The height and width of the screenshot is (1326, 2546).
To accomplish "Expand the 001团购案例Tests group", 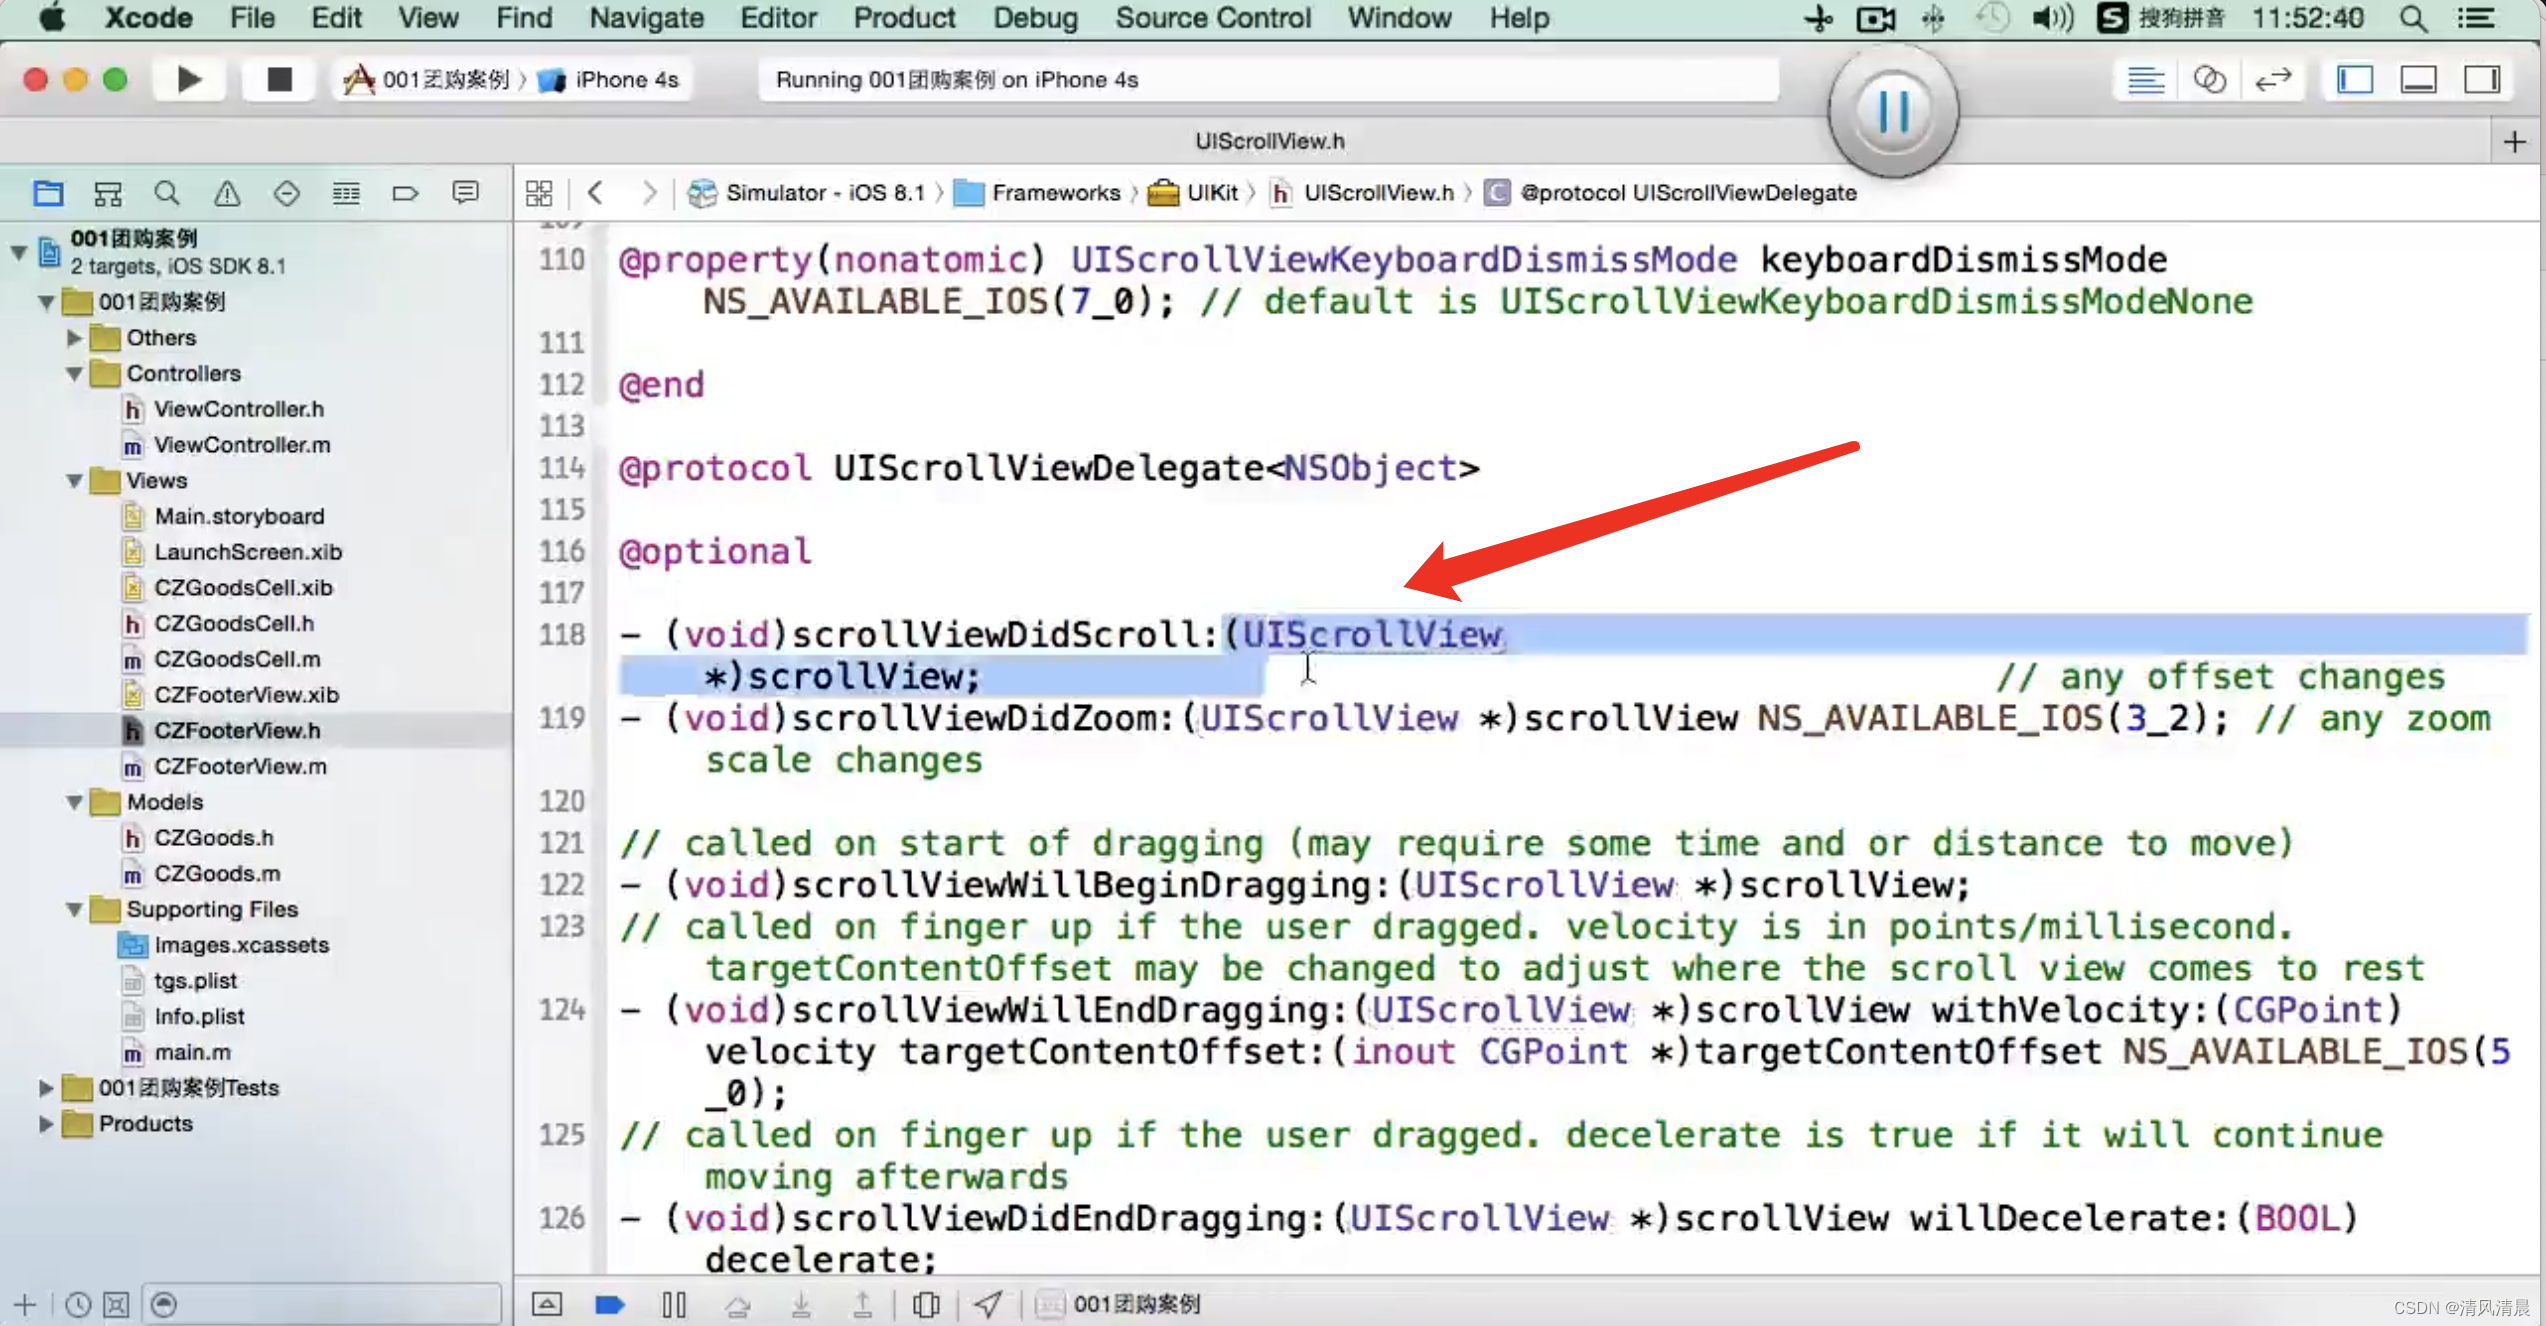I will (x=46, y=1087).
